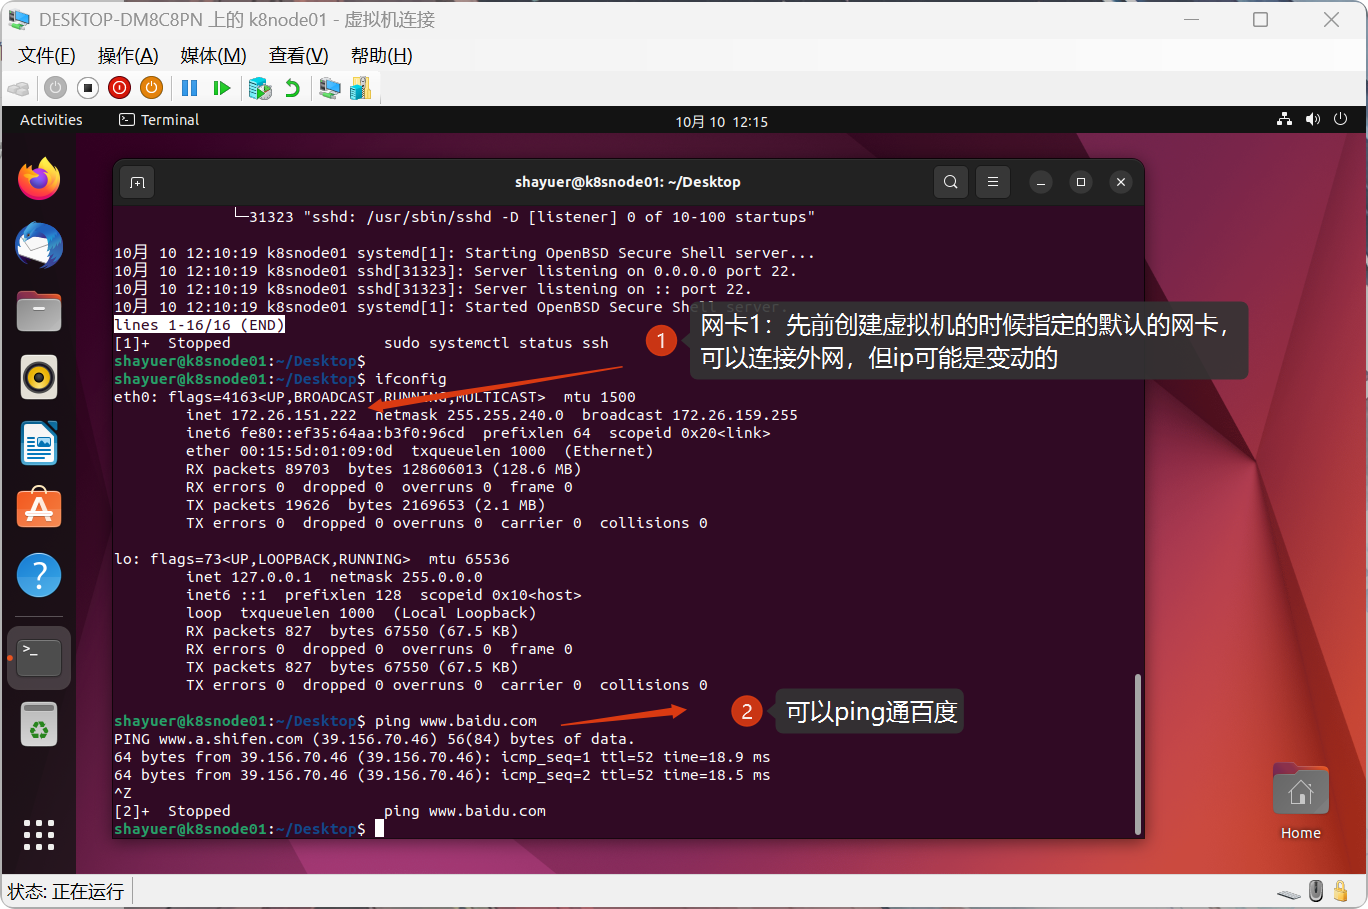Minimize the Hyper-V connection window
Viewport: 1368px width, 909px height.
1192,20
